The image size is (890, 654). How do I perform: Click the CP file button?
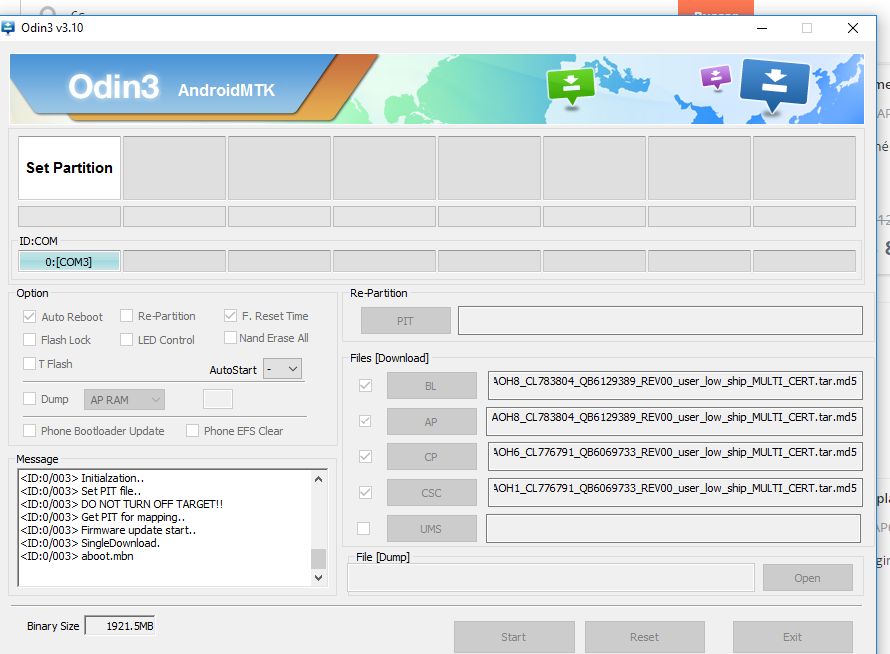pyautogui.click(x=431, y=457)
